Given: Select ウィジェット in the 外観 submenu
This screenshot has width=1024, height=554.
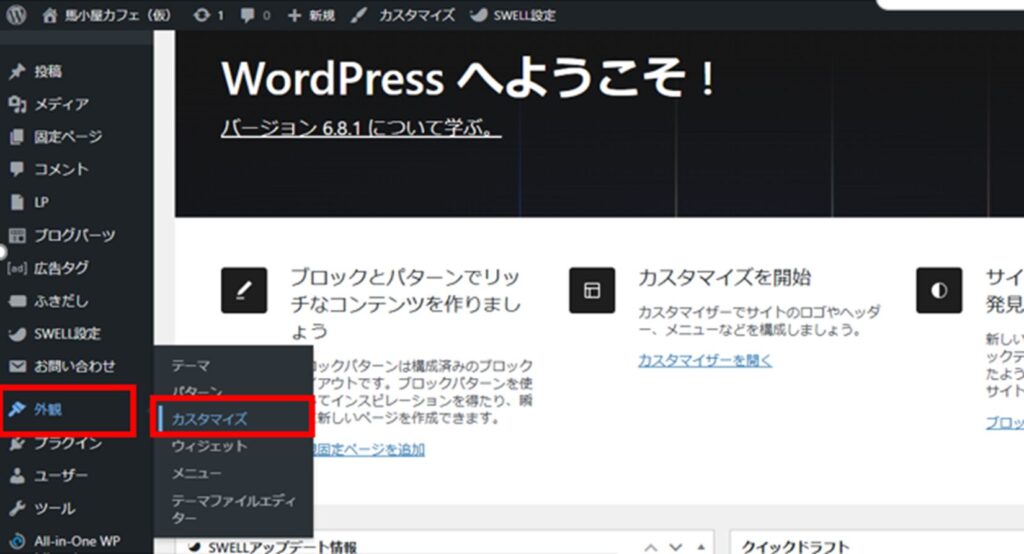Looking at the screenshot, I should tap(209, 446).
